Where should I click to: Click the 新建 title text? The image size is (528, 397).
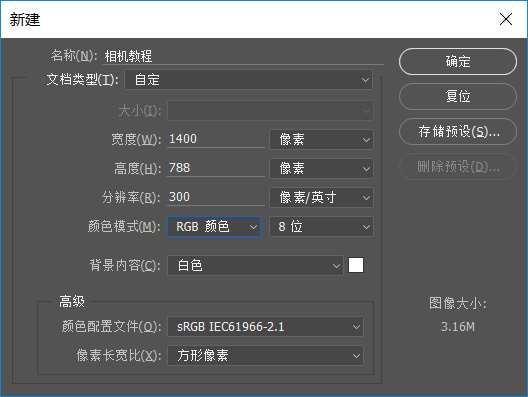(x=25, y=20)
